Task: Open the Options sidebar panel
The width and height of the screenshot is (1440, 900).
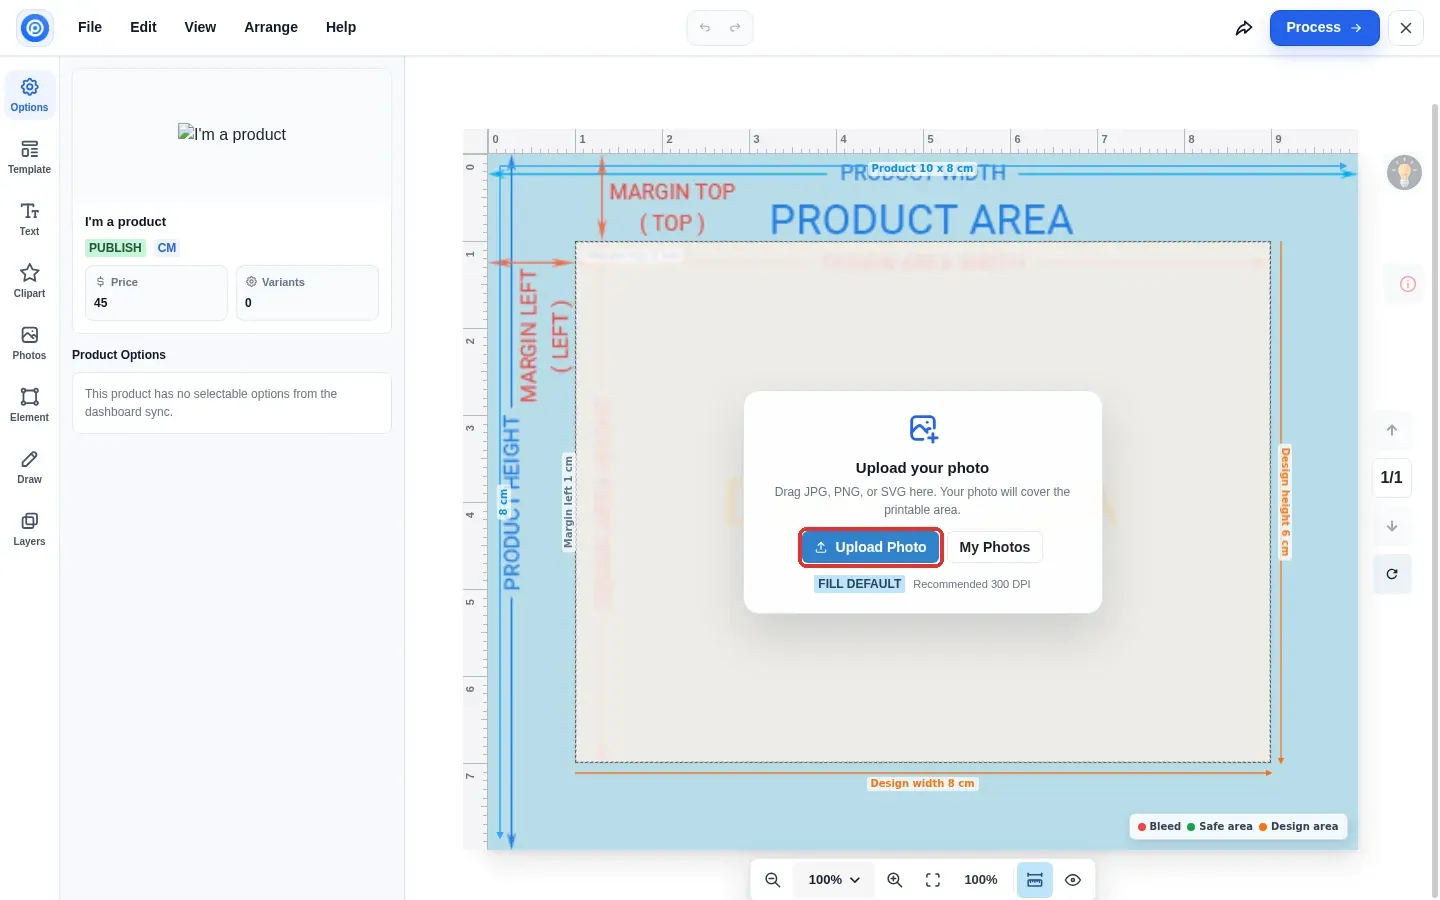Action: [x=30, y=95]
